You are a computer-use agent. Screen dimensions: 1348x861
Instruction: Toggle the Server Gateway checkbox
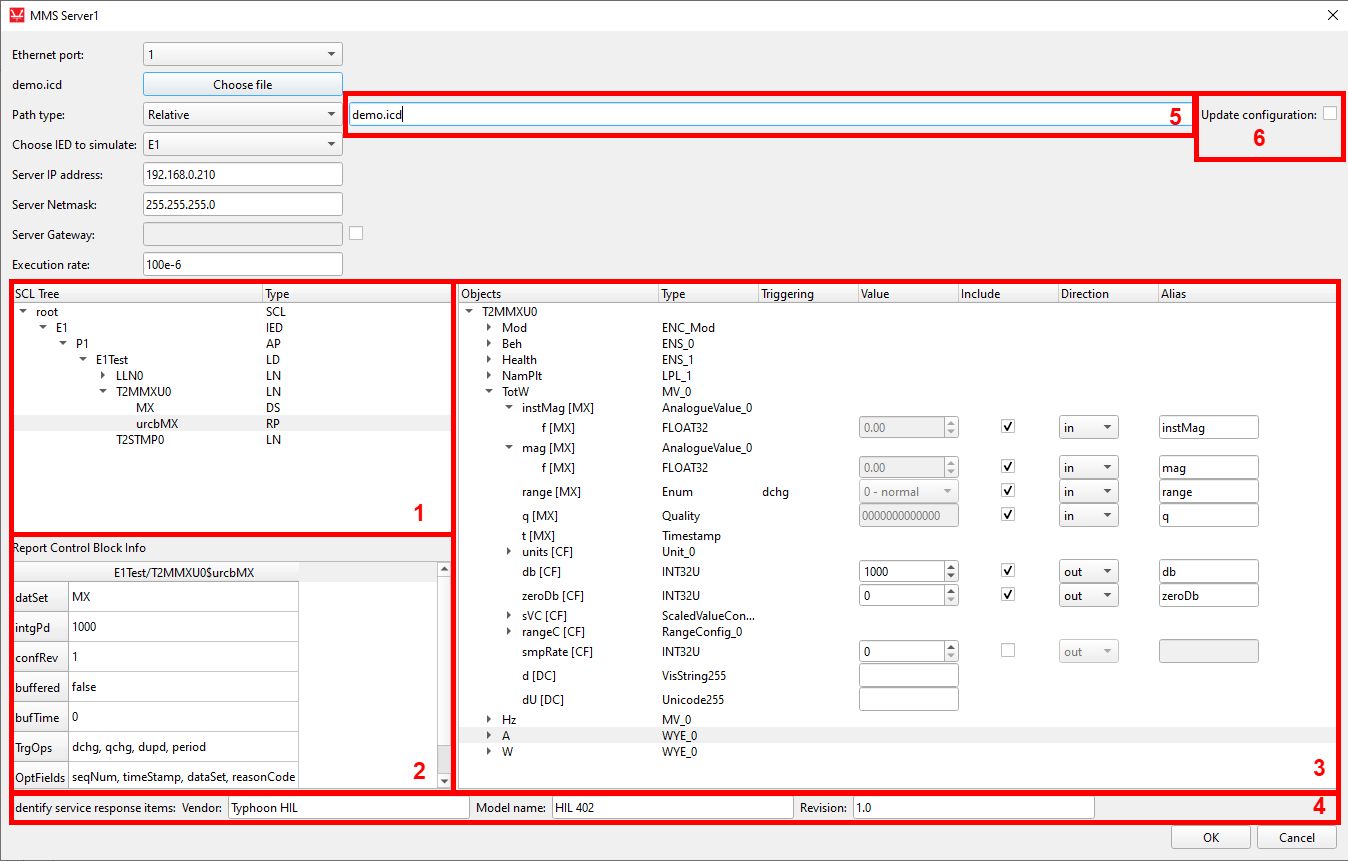[355, 234]
